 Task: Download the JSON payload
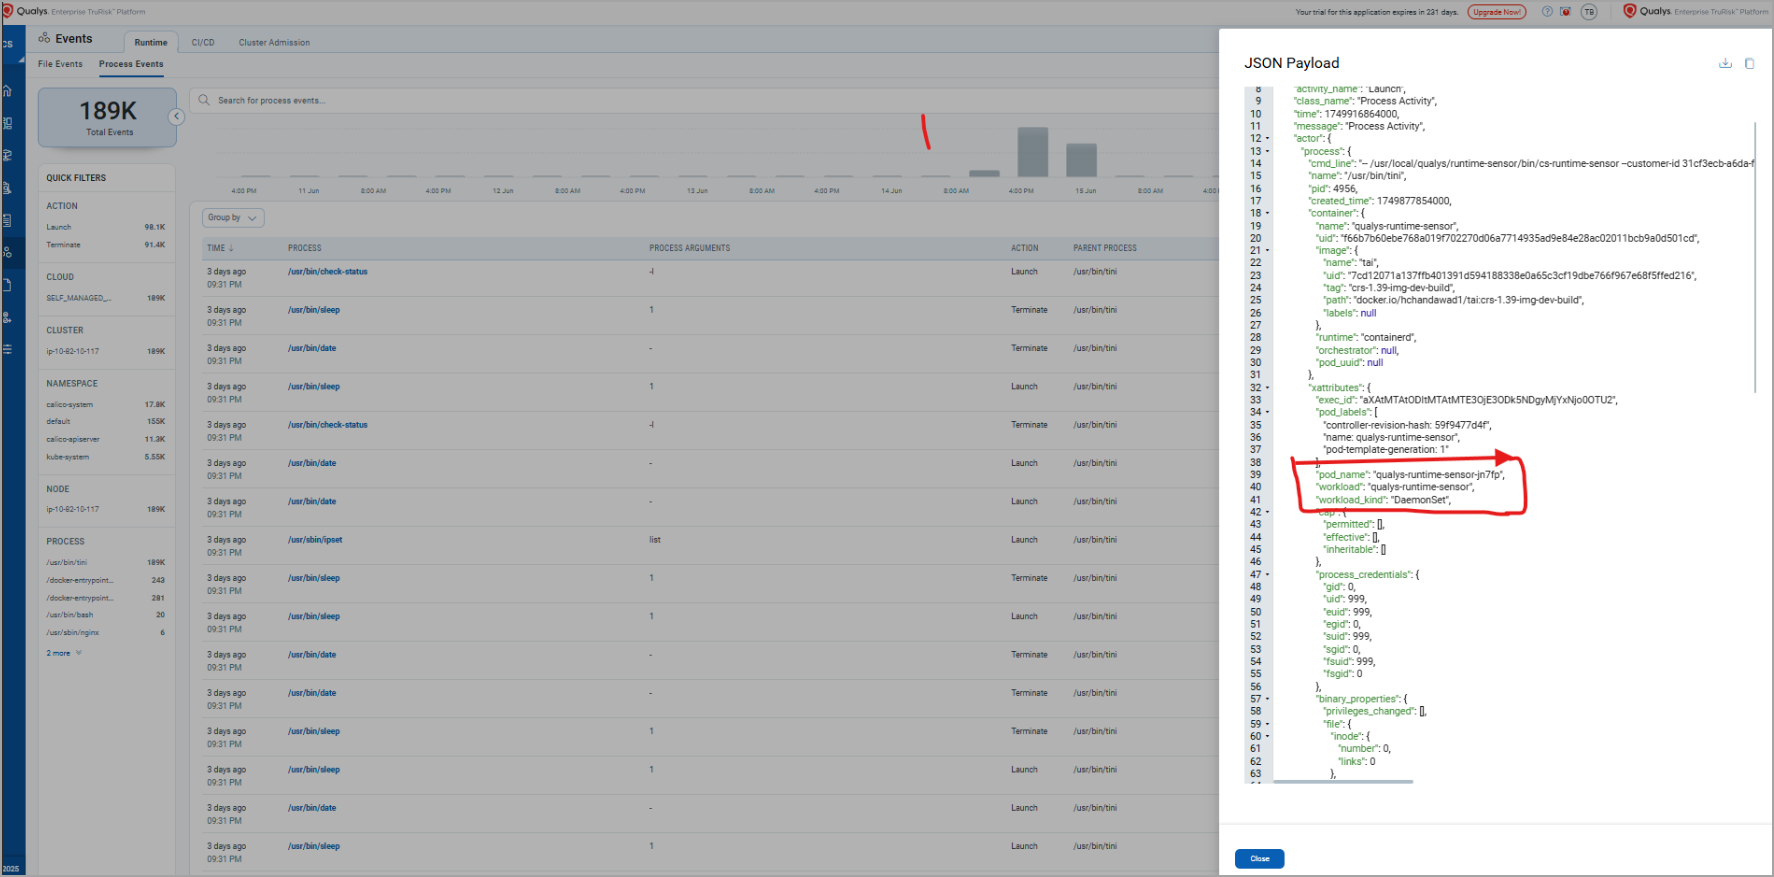(1725, 63)
